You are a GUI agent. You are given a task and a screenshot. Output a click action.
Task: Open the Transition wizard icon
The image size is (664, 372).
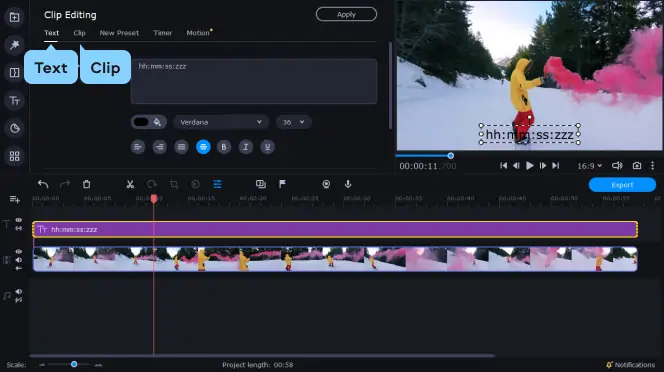click(261, 184)
